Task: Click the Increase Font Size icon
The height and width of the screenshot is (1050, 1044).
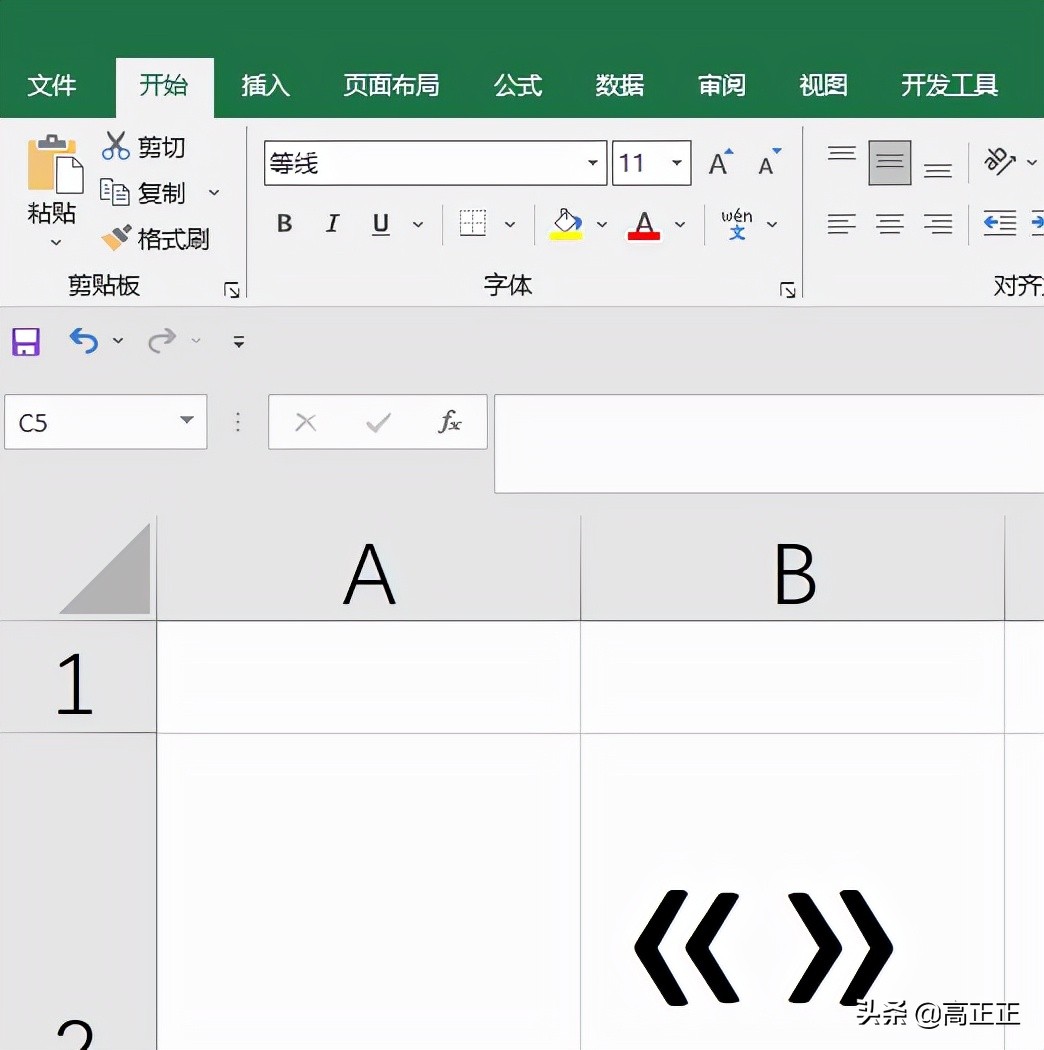Action: (719, 162)
